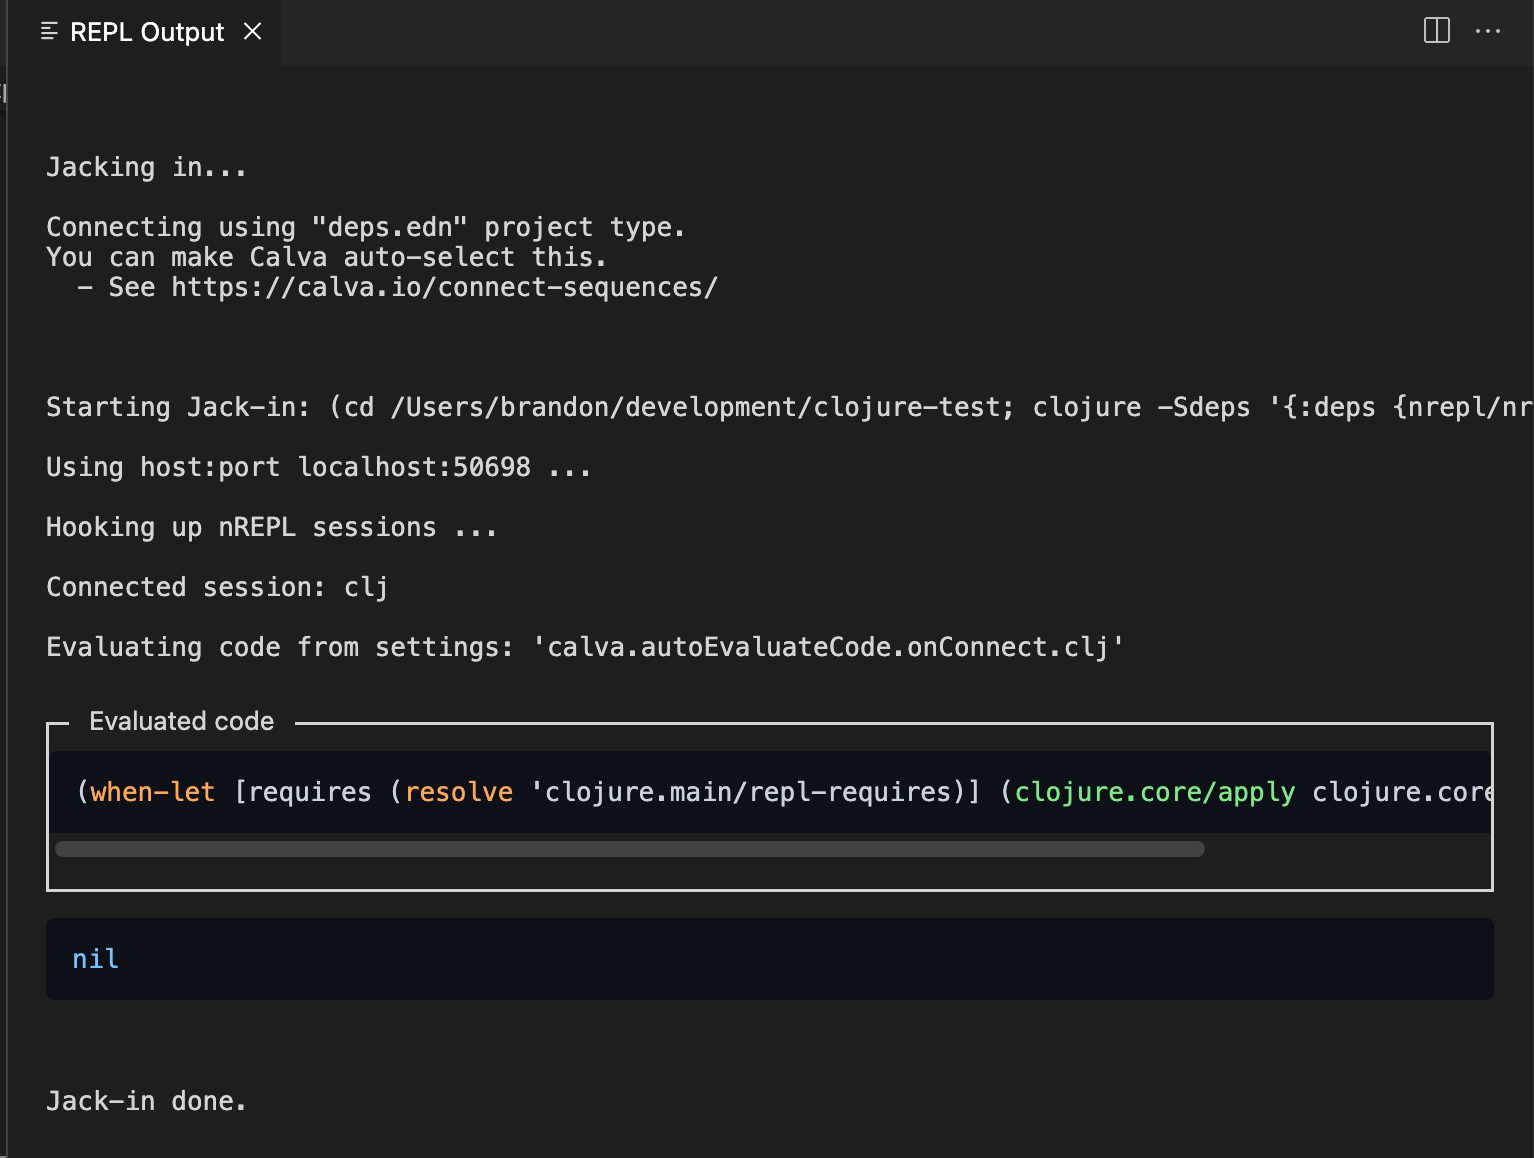Open the calva.io connect-sequences link
The image size is (1534, 1158).
[444, 288]
